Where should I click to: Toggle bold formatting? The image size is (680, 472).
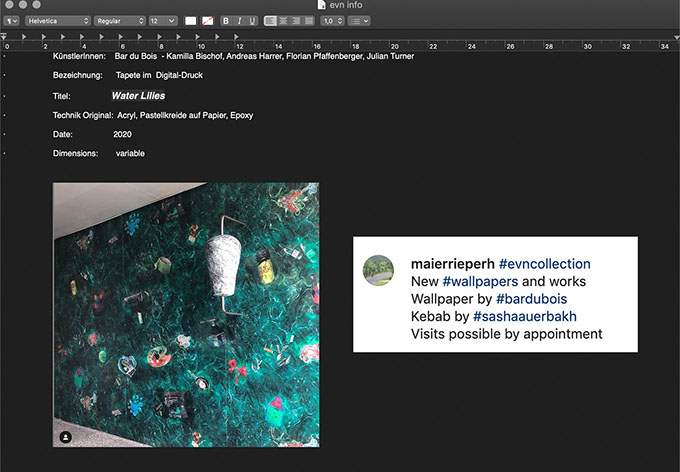[226, 21]
